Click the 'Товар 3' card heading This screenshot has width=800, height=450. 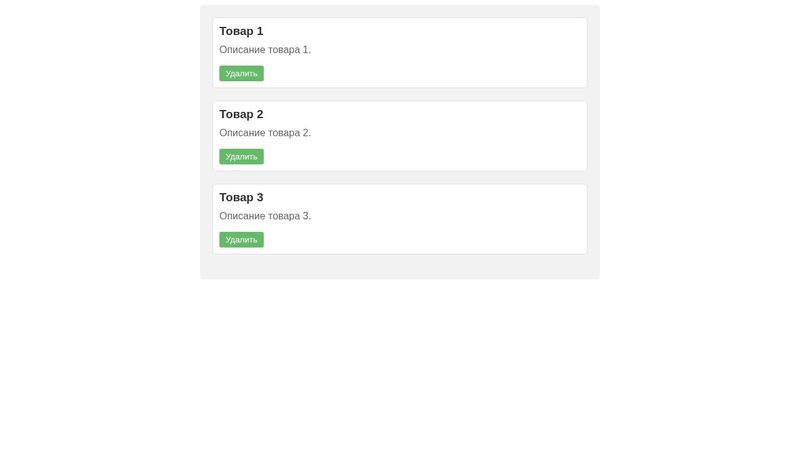point(241,197)
